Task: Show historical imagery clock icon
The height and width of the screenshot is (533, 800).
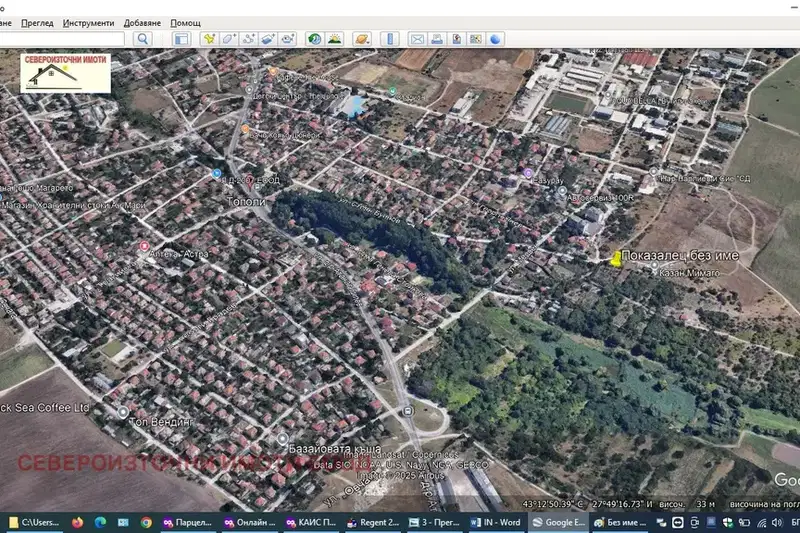Action: pyautogui.click(x=315, y=39)
